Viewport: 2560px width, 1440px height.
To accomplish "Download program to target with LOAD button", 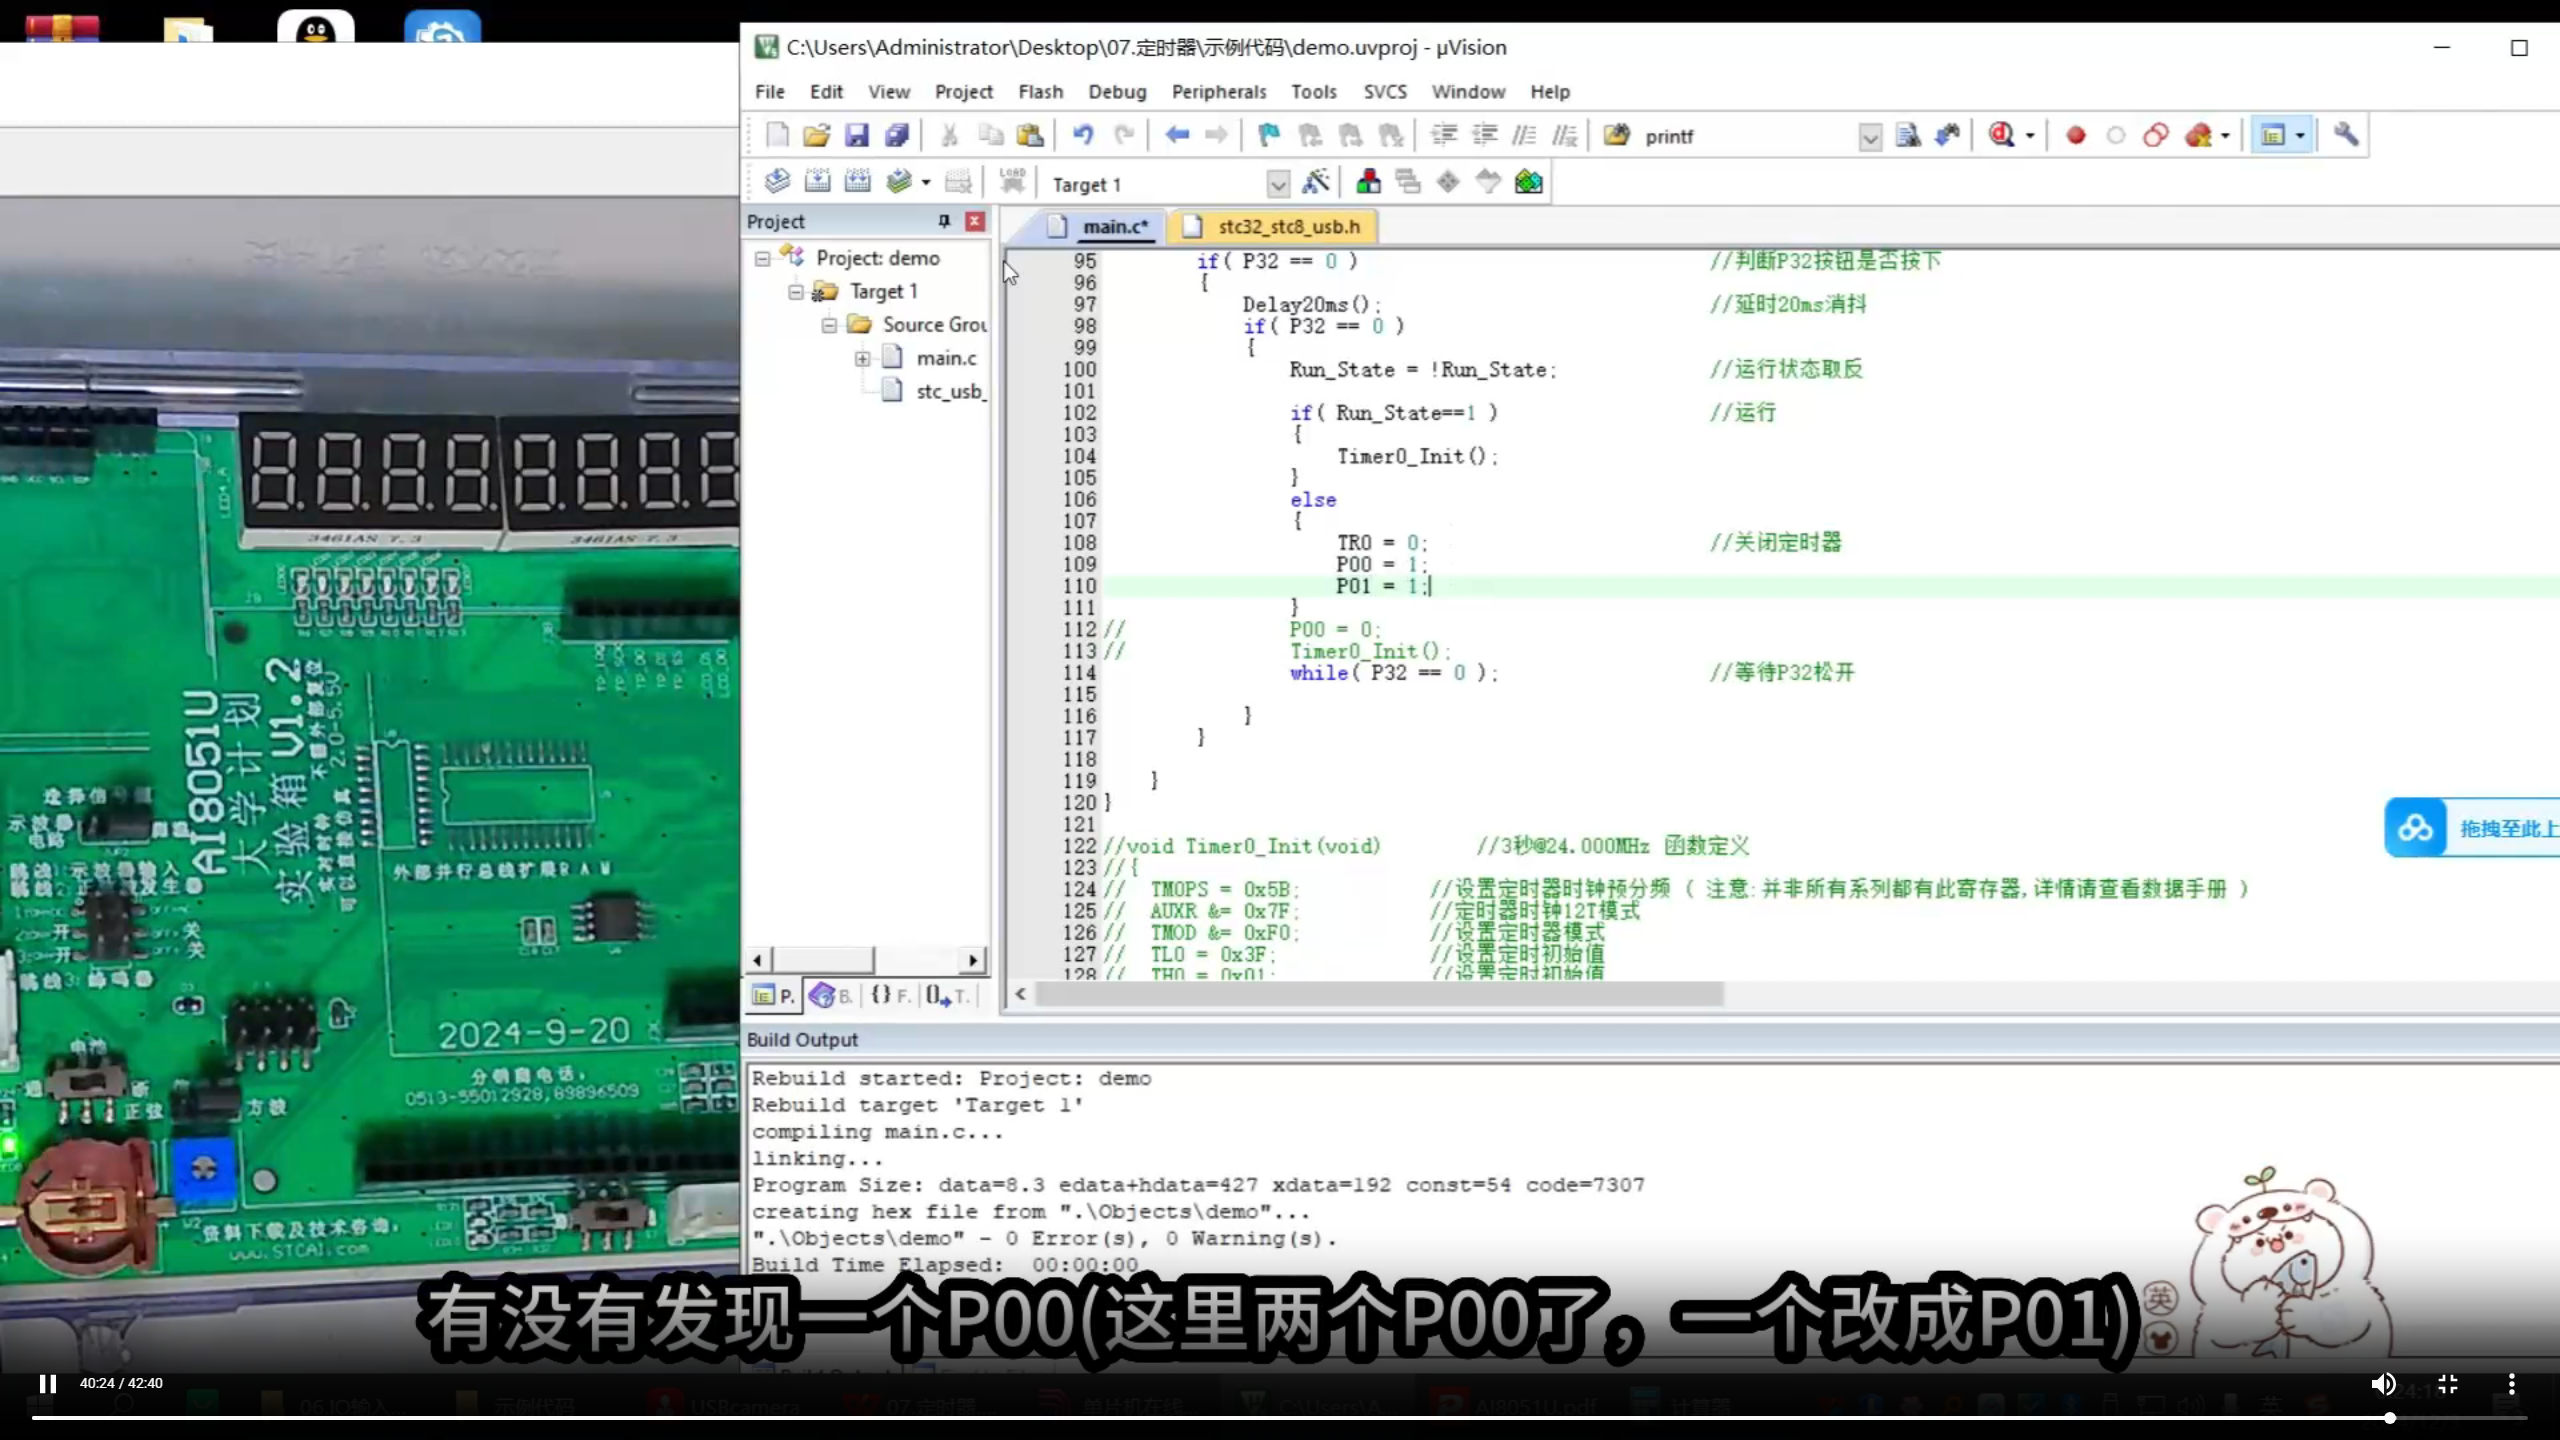I will tap(1011, 181).
